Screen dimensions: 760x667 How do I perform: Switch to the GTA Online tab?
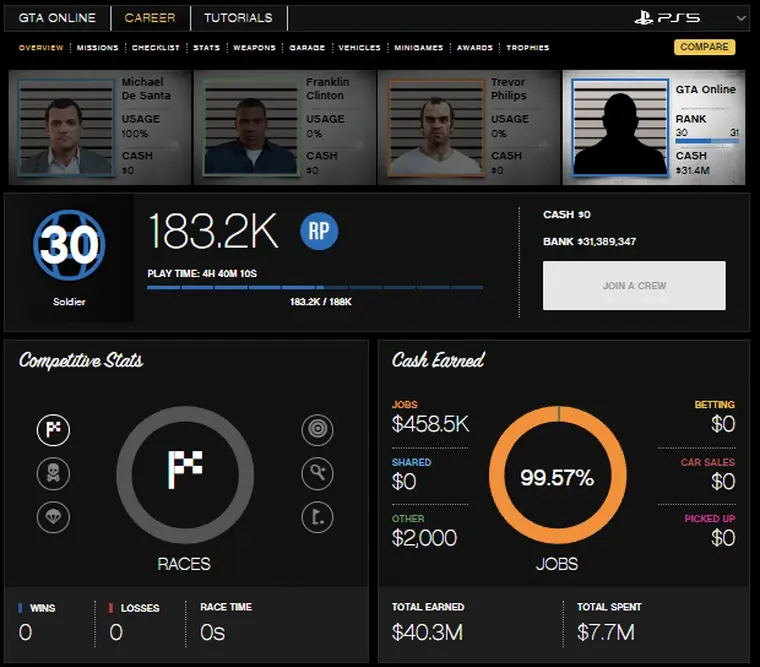(x=57, y=18)
